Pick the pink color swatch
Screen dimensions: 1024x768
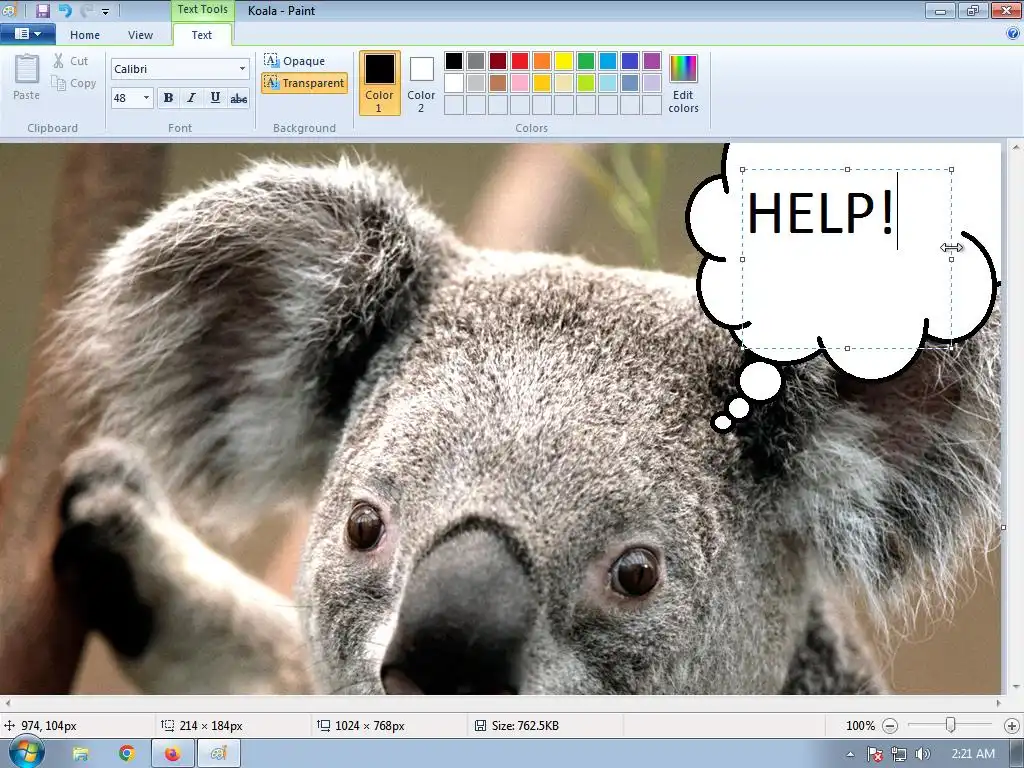tap(520, 83)
